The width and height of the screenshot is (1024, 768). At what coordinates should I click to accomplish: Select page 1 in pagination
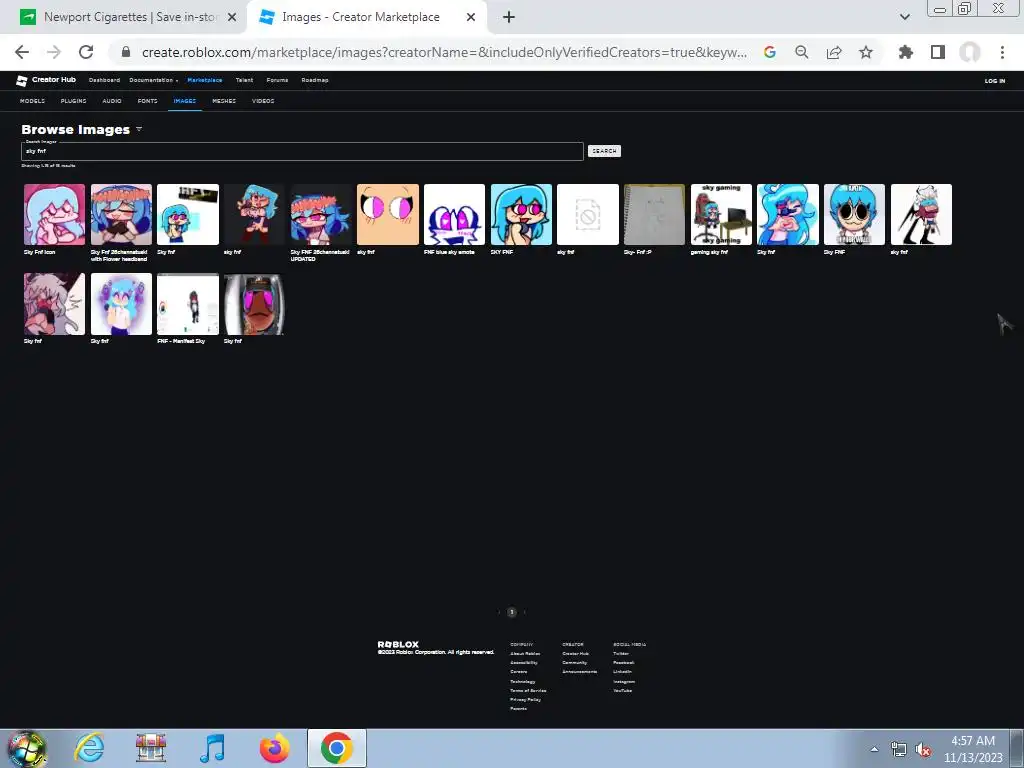pyautogui.click(x=512, y=612)
